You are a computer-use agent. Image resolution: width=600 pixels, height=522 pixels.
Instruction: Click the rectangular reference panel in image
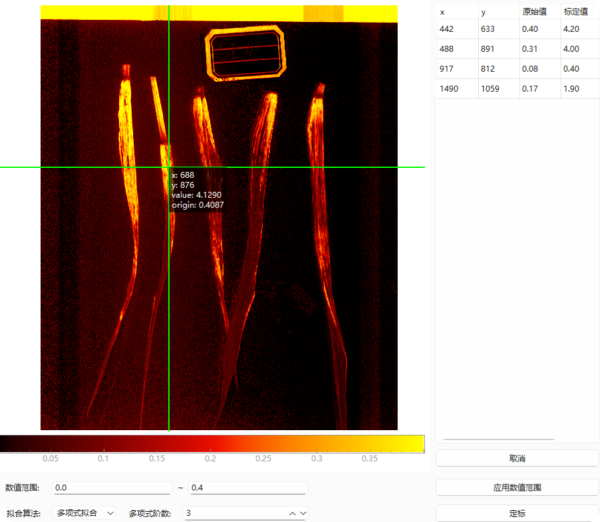tap(246, 54)
